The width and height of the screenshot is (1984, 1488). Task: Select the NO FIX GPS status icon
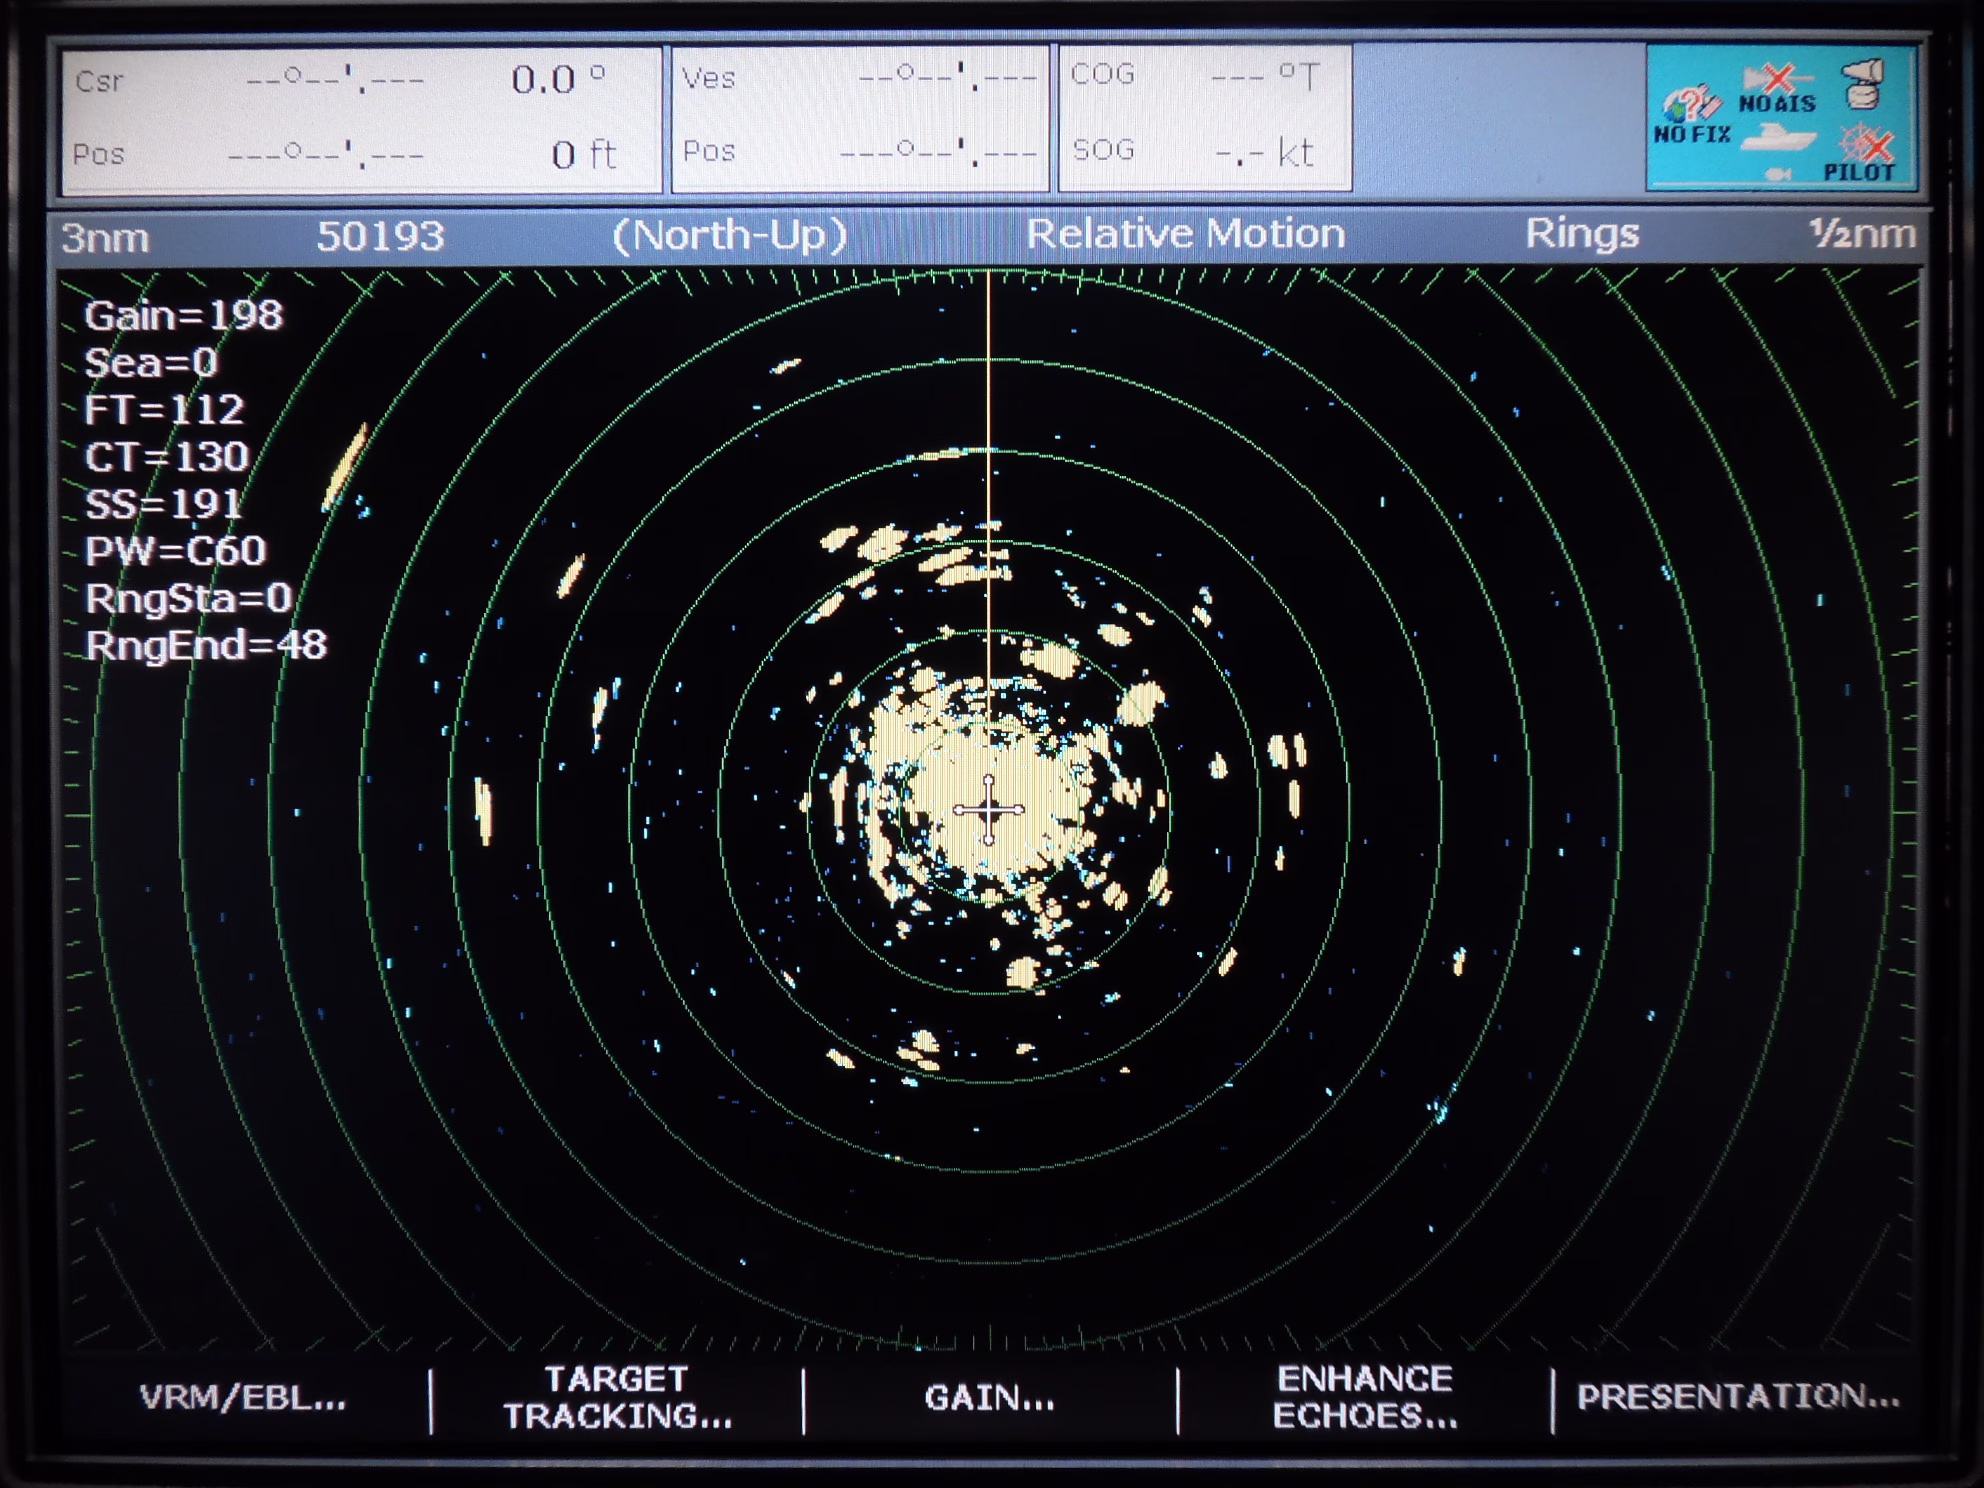[1691, 116]
